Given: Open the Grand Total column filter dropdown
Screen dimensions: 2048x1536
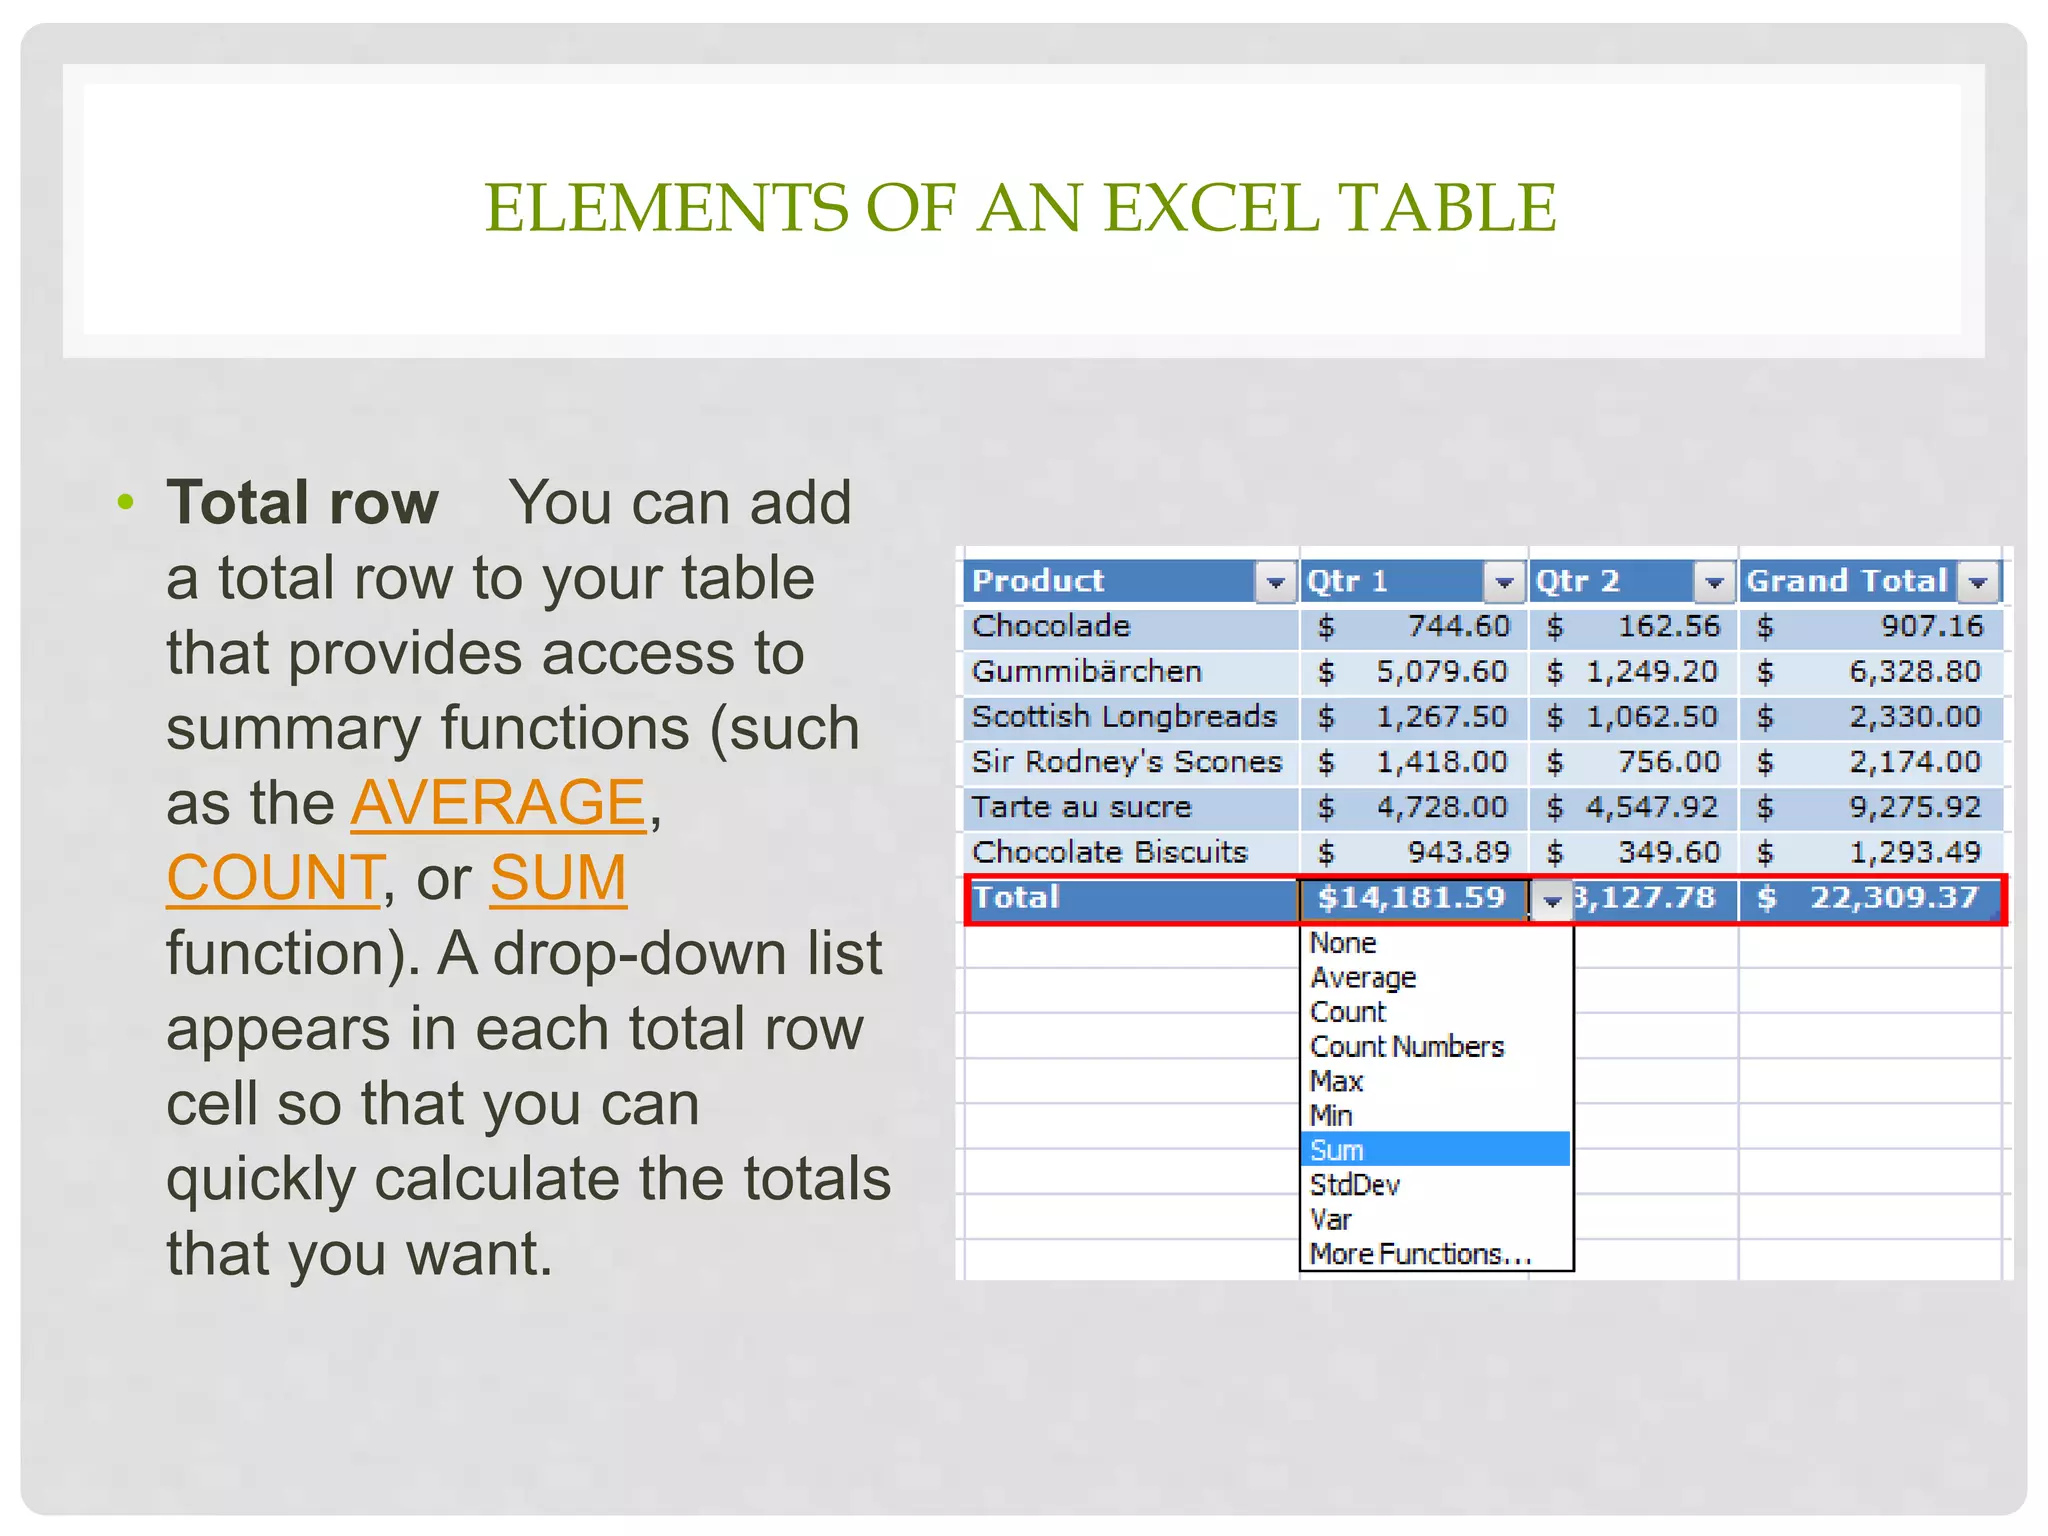Looking at the screenshot, I should pos(1978,582).
